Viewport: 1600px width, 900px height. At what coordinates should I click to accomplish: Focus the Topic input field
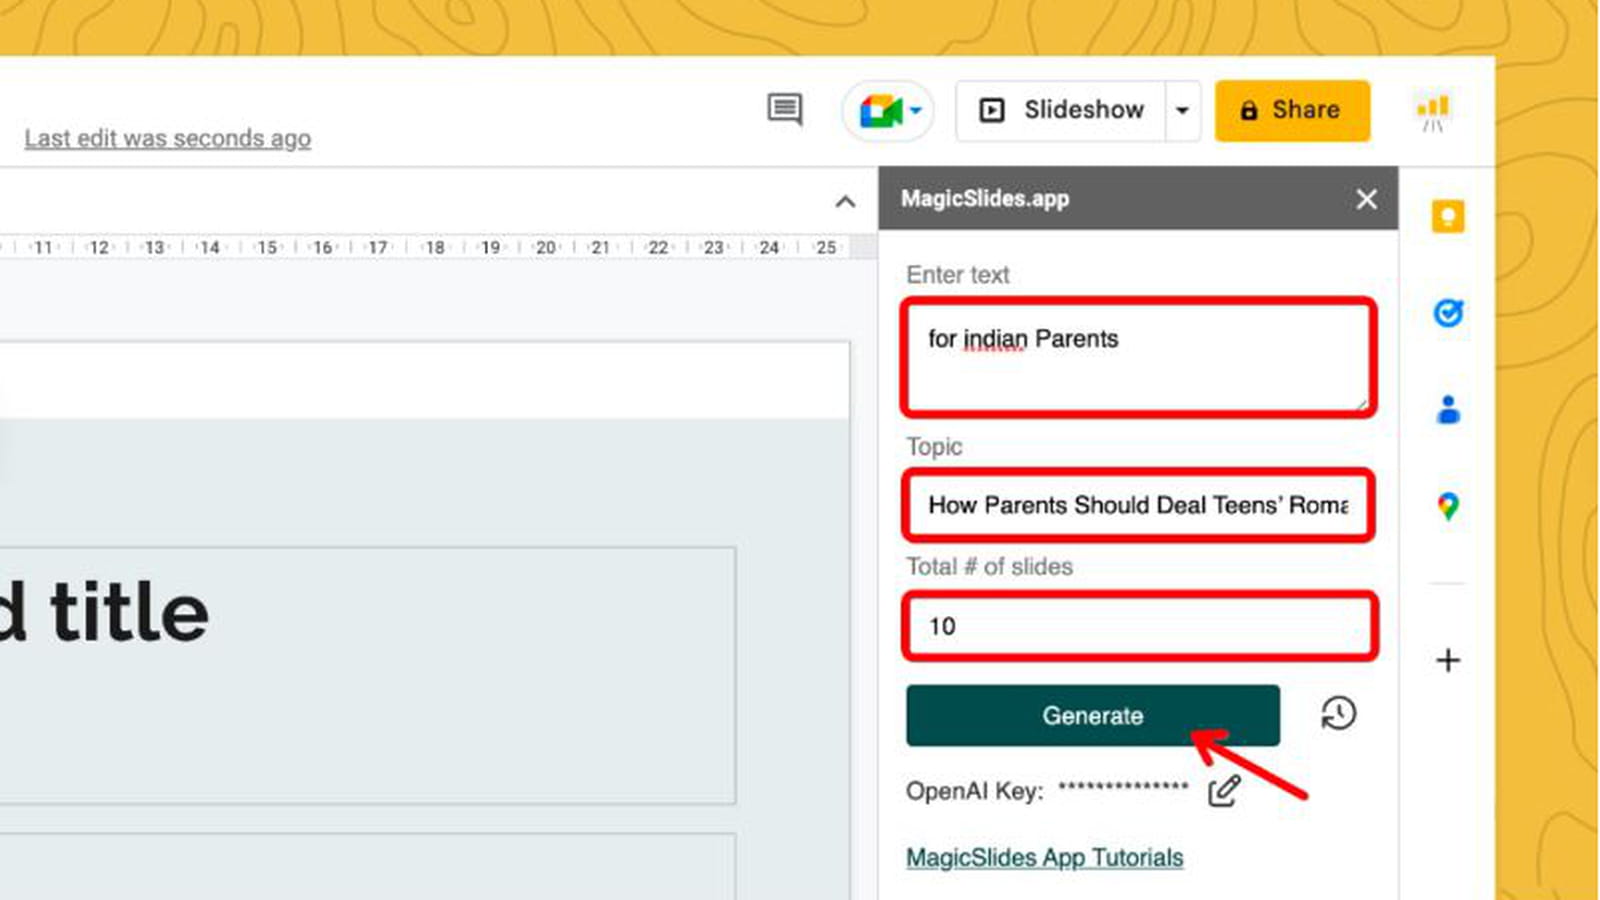1138,505
